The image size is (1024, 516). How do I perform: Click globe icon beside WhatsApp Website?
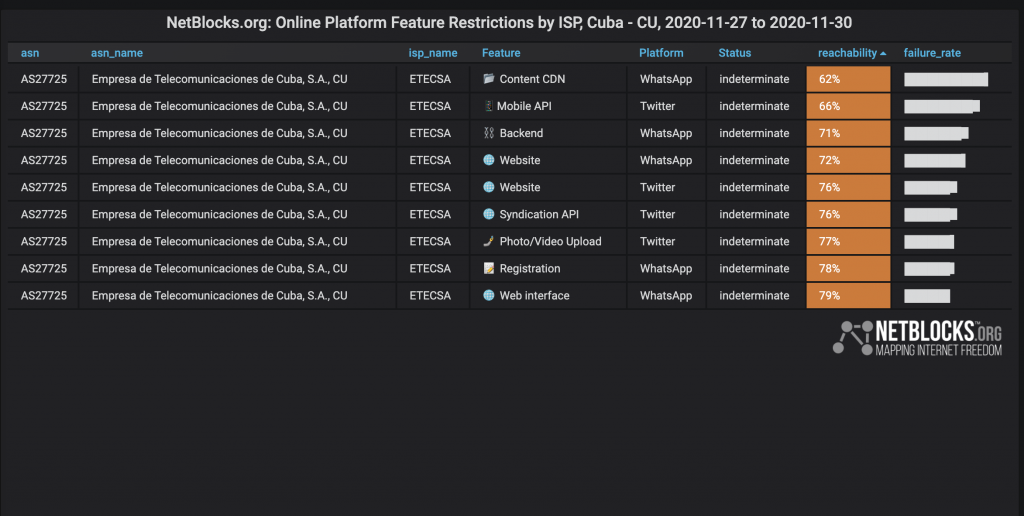click(x=488, y=160)
